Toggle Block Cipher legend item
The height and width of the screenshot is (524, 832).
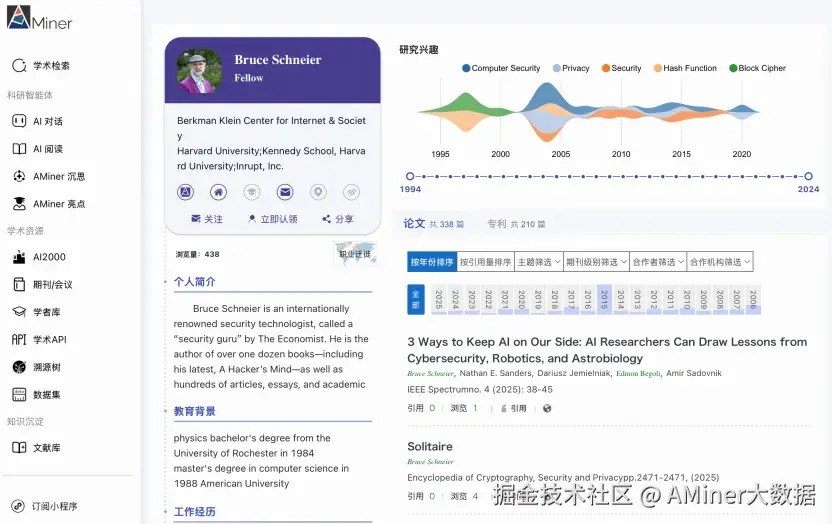pos(757,68)
